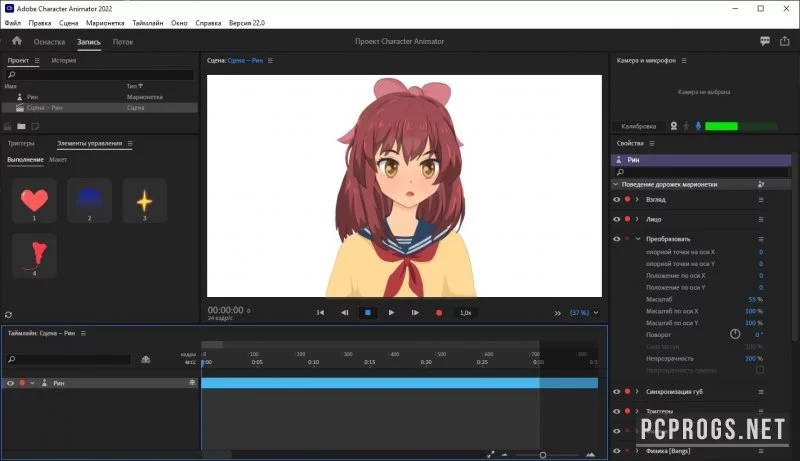
Task: Open the playback speed 1,0x dropdown
Action: tap(465, 313)
